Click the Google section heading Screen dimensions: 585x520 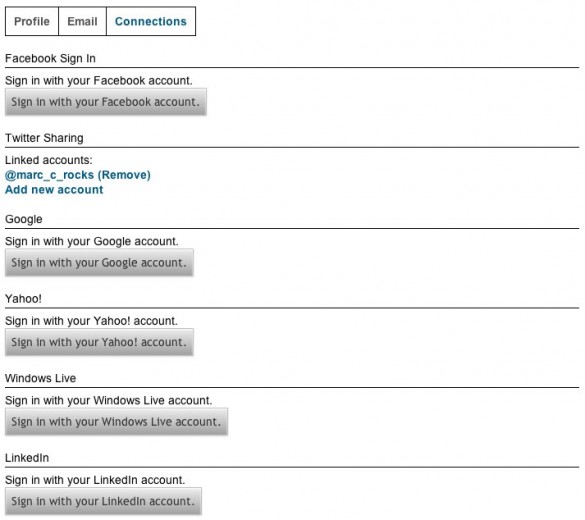tap(24, 219)
